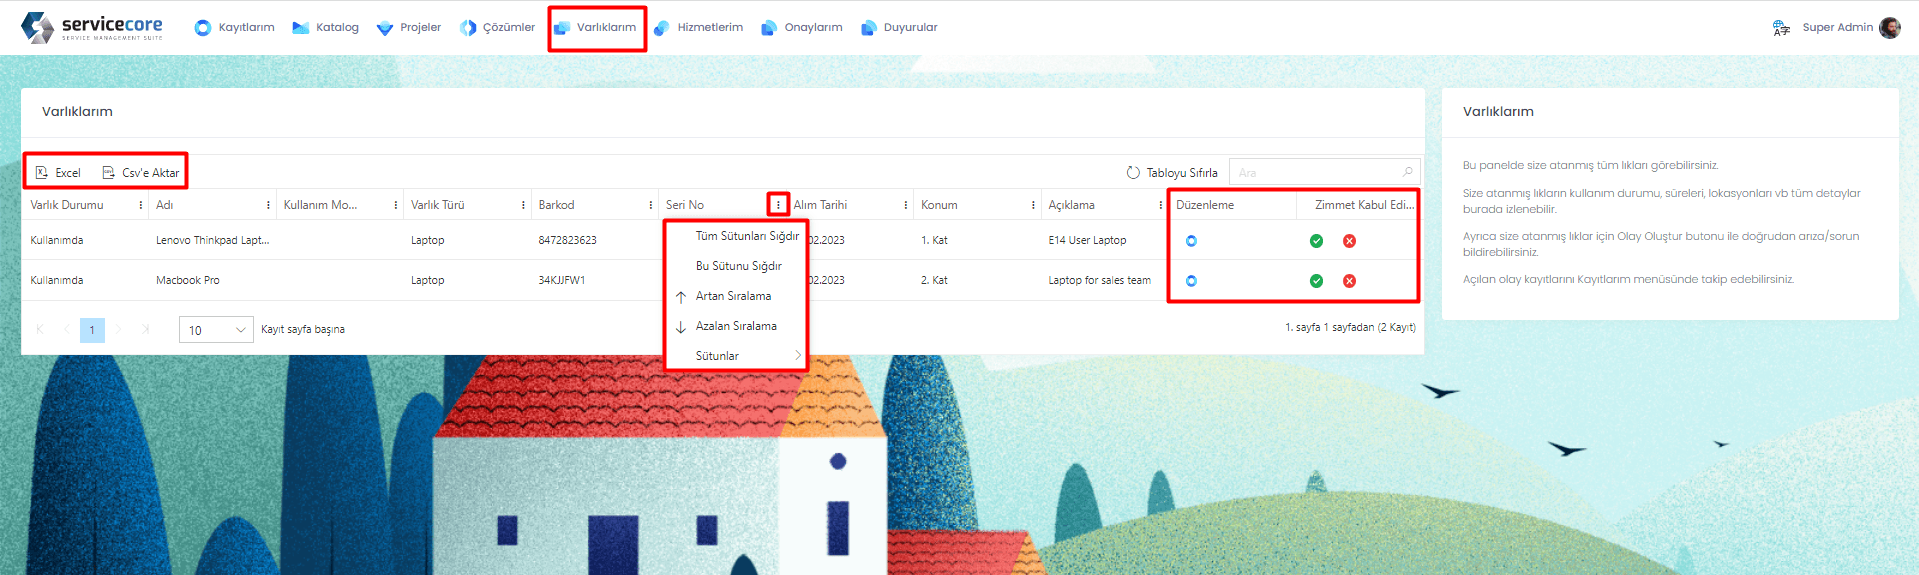The height and width of the screenshot is (575, 1919).
Task: Click the language translate icon
Action: point(1781,28)
